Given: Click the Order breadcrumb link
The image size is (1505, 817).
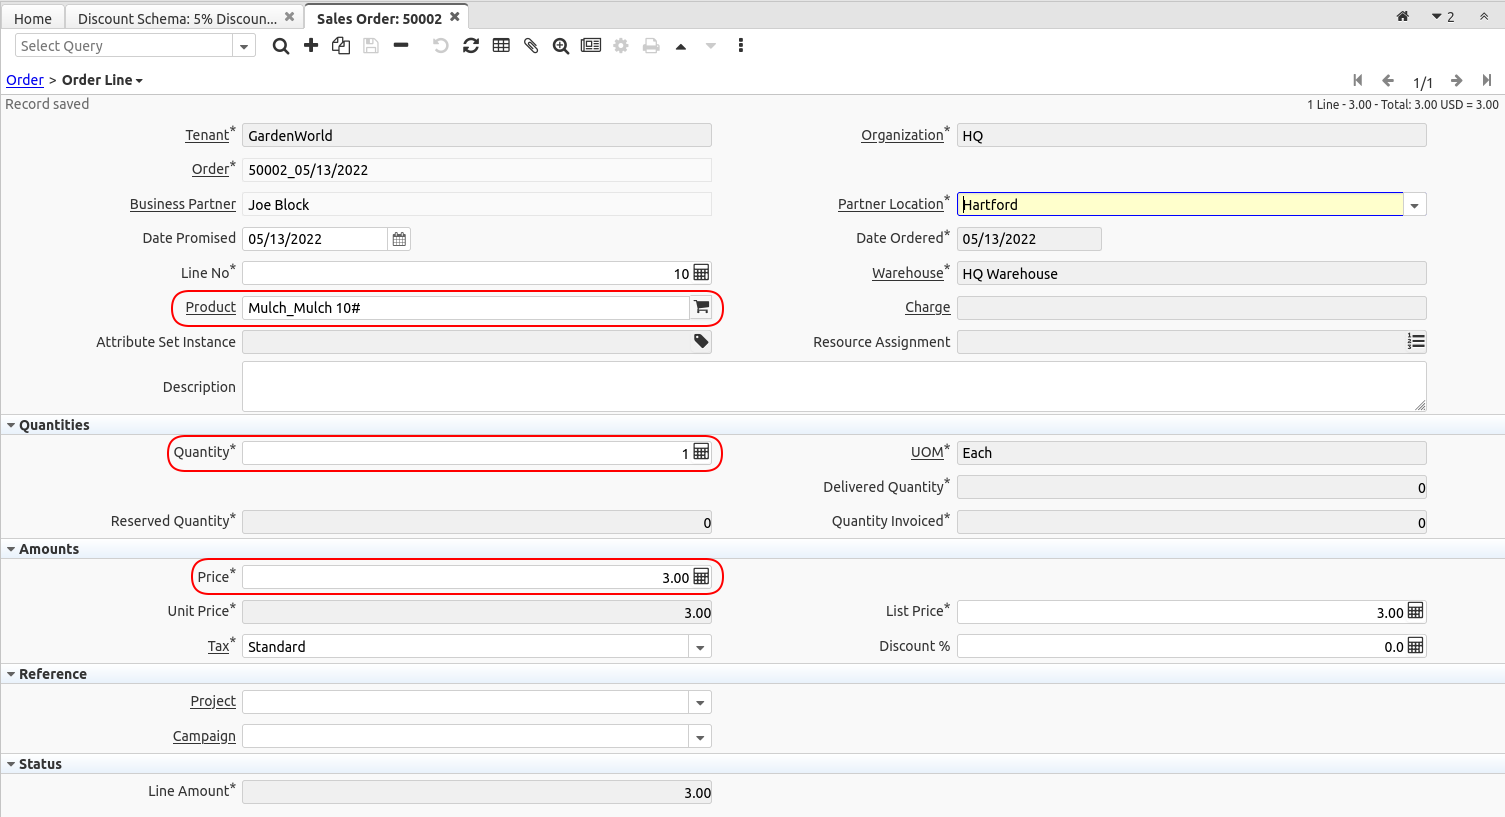Looking at the screenshot, I should (x=25, y=80).
